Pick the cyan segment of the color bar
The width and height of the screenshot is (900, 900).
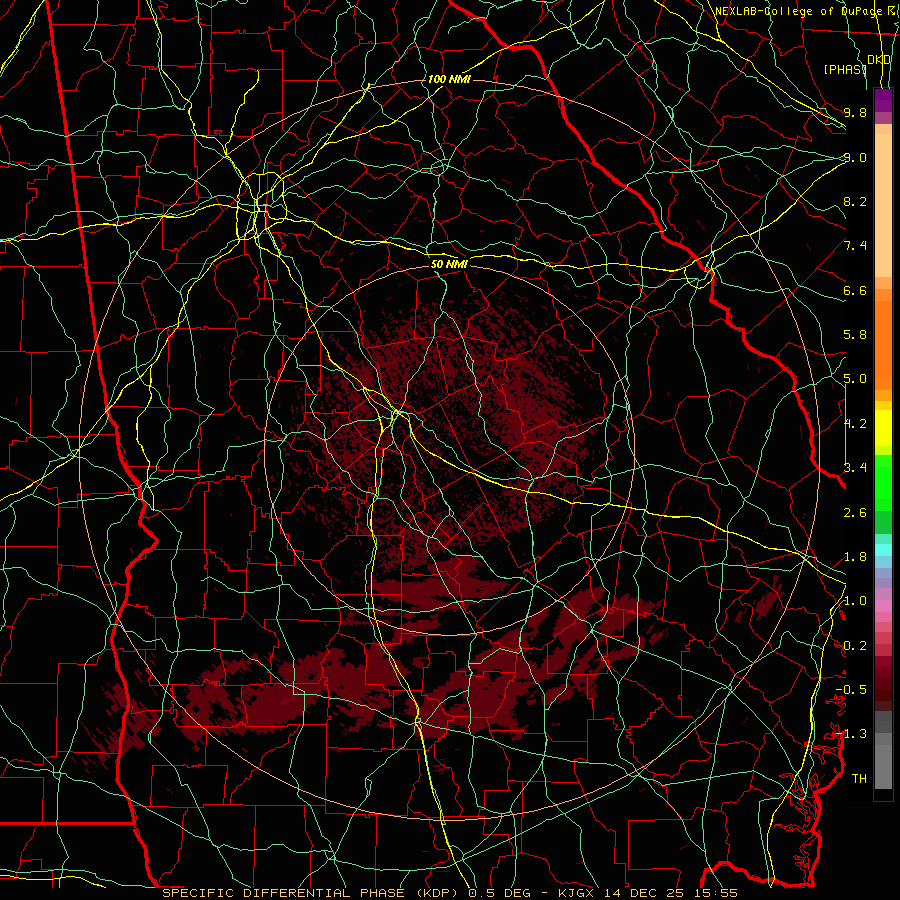[x=883, y=550]
